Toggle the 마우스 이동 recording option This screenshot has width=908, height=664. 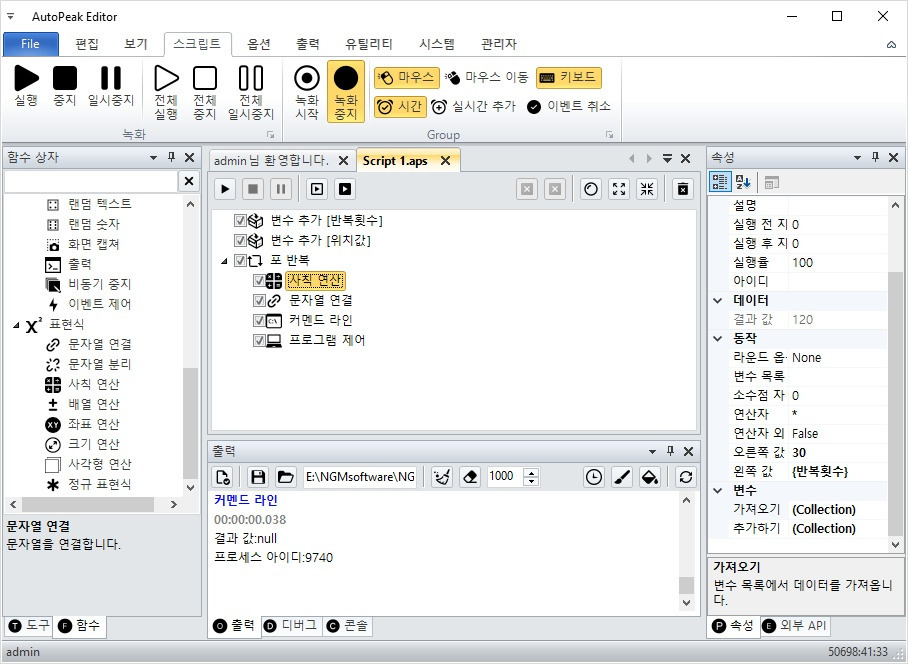coord(486,78)
